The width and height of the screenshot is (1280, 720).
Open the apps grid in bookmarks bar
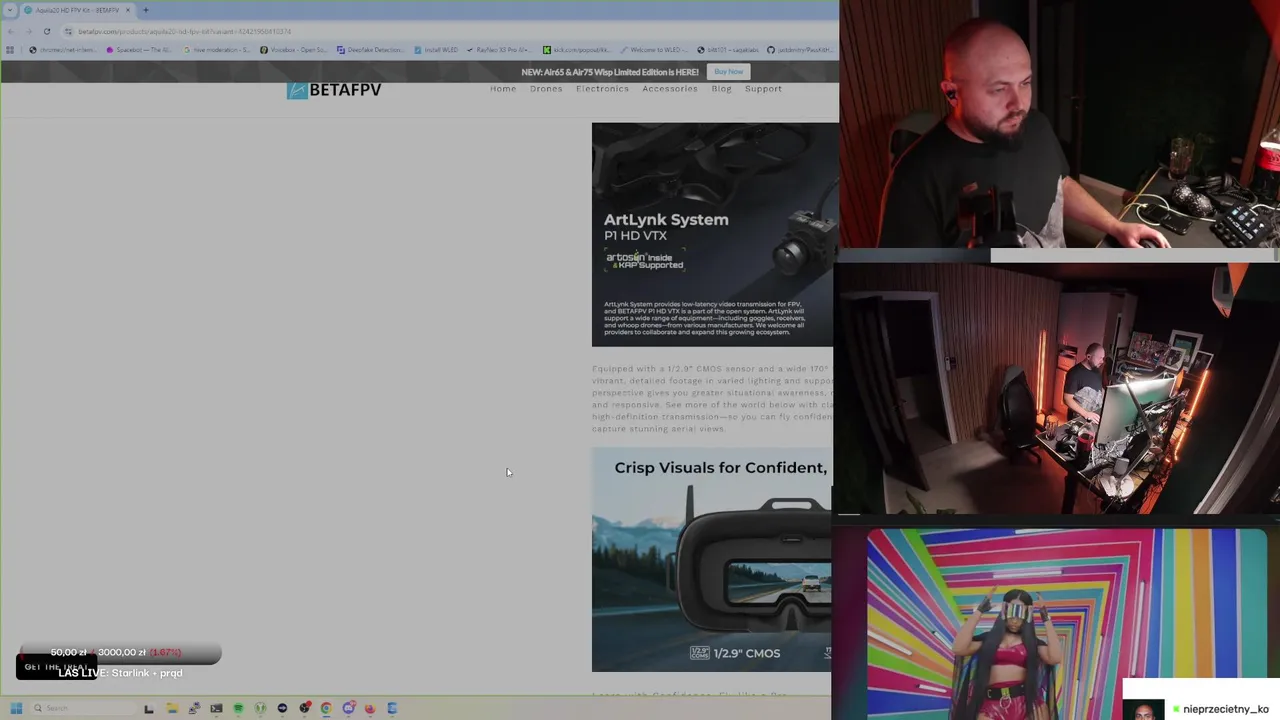10,49
